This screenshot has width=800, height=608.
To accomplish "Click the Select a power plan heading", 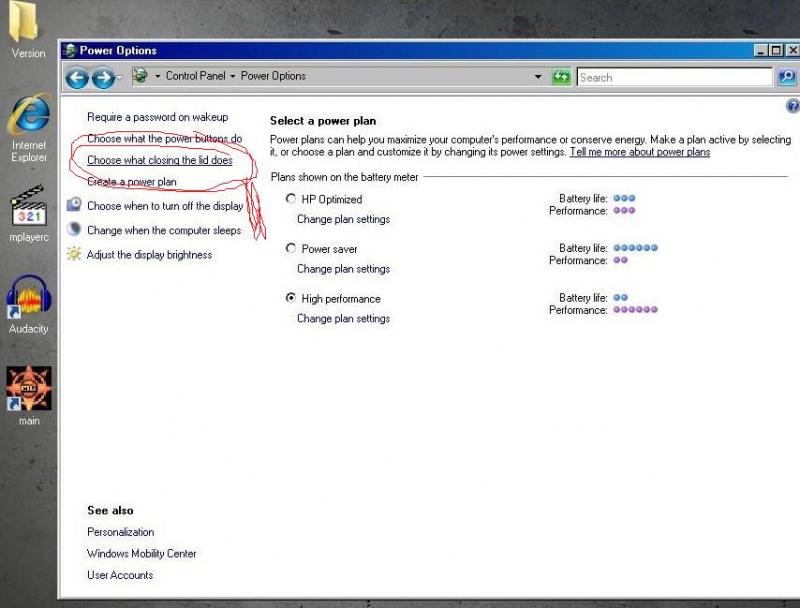I will click(x=323, y=121).
